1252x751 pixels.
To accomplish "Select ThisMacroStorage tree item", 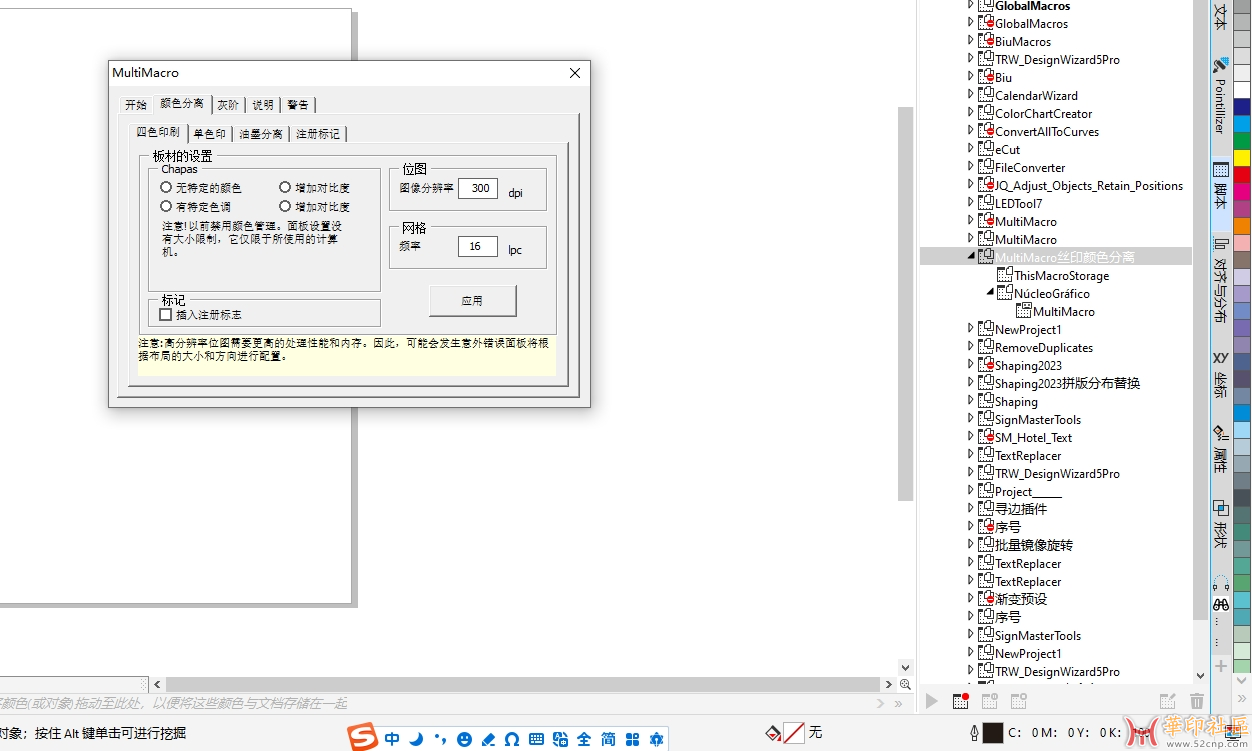I will point(1061,275).
